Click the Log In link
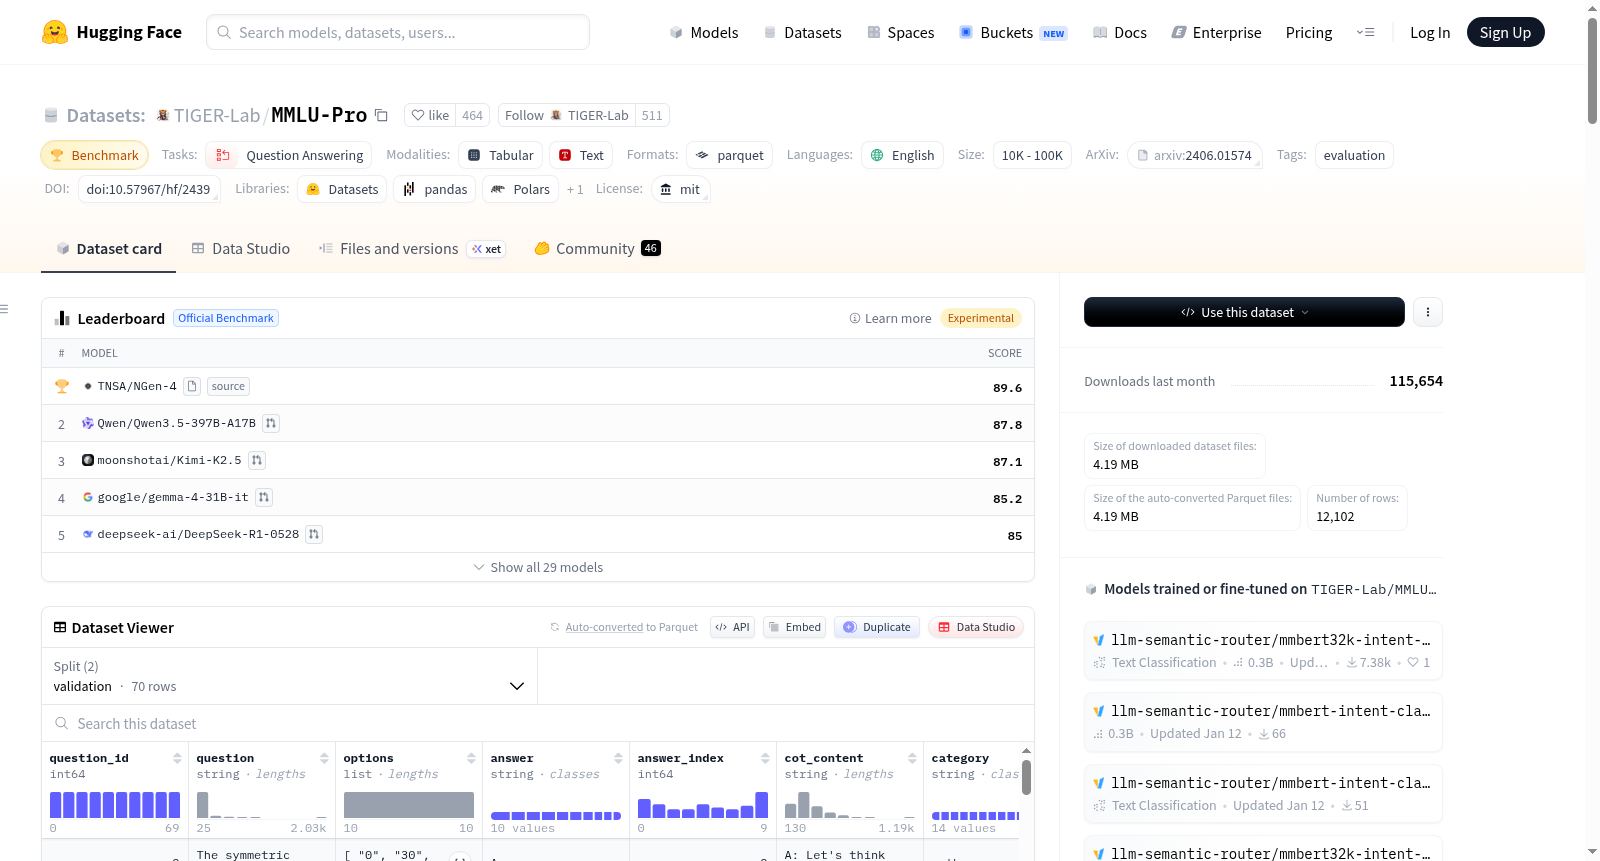This screenshot has height=861, width=1600. [x=1430, y=32]
